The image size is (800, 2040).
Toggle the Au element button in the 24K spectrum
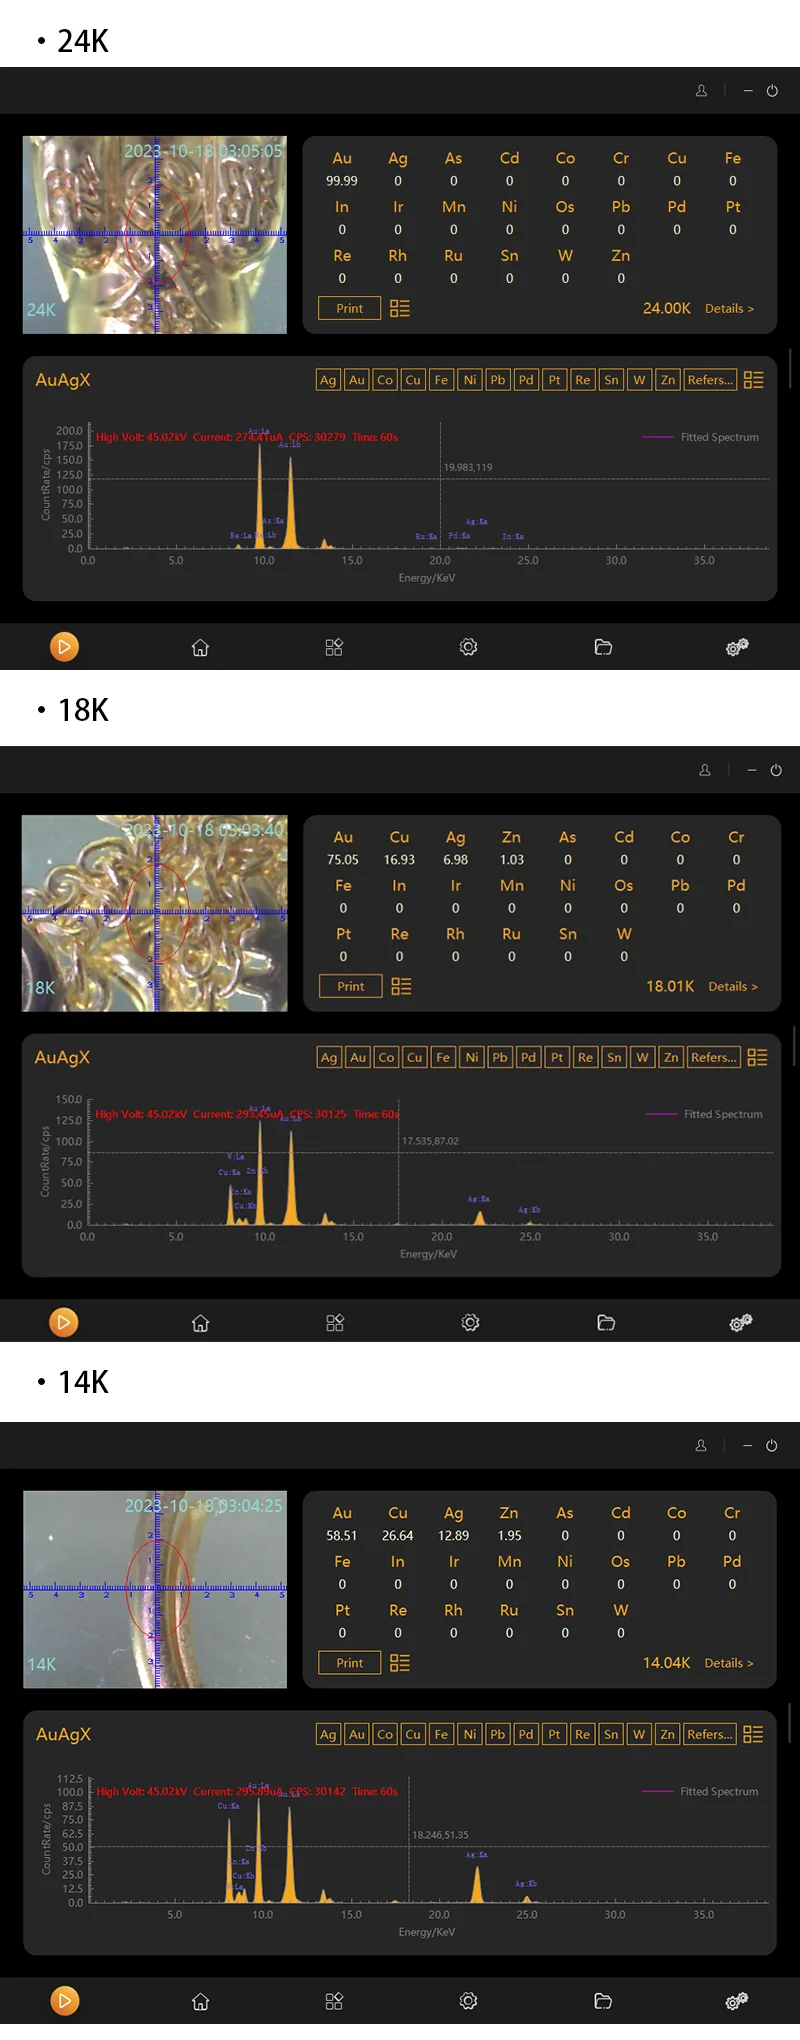tap(357, 380)
